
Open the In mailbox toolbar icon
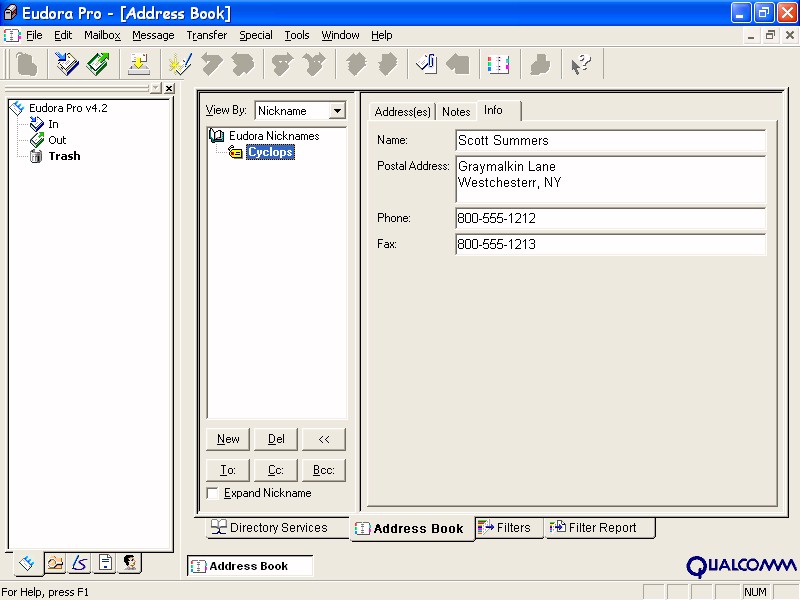66,64
